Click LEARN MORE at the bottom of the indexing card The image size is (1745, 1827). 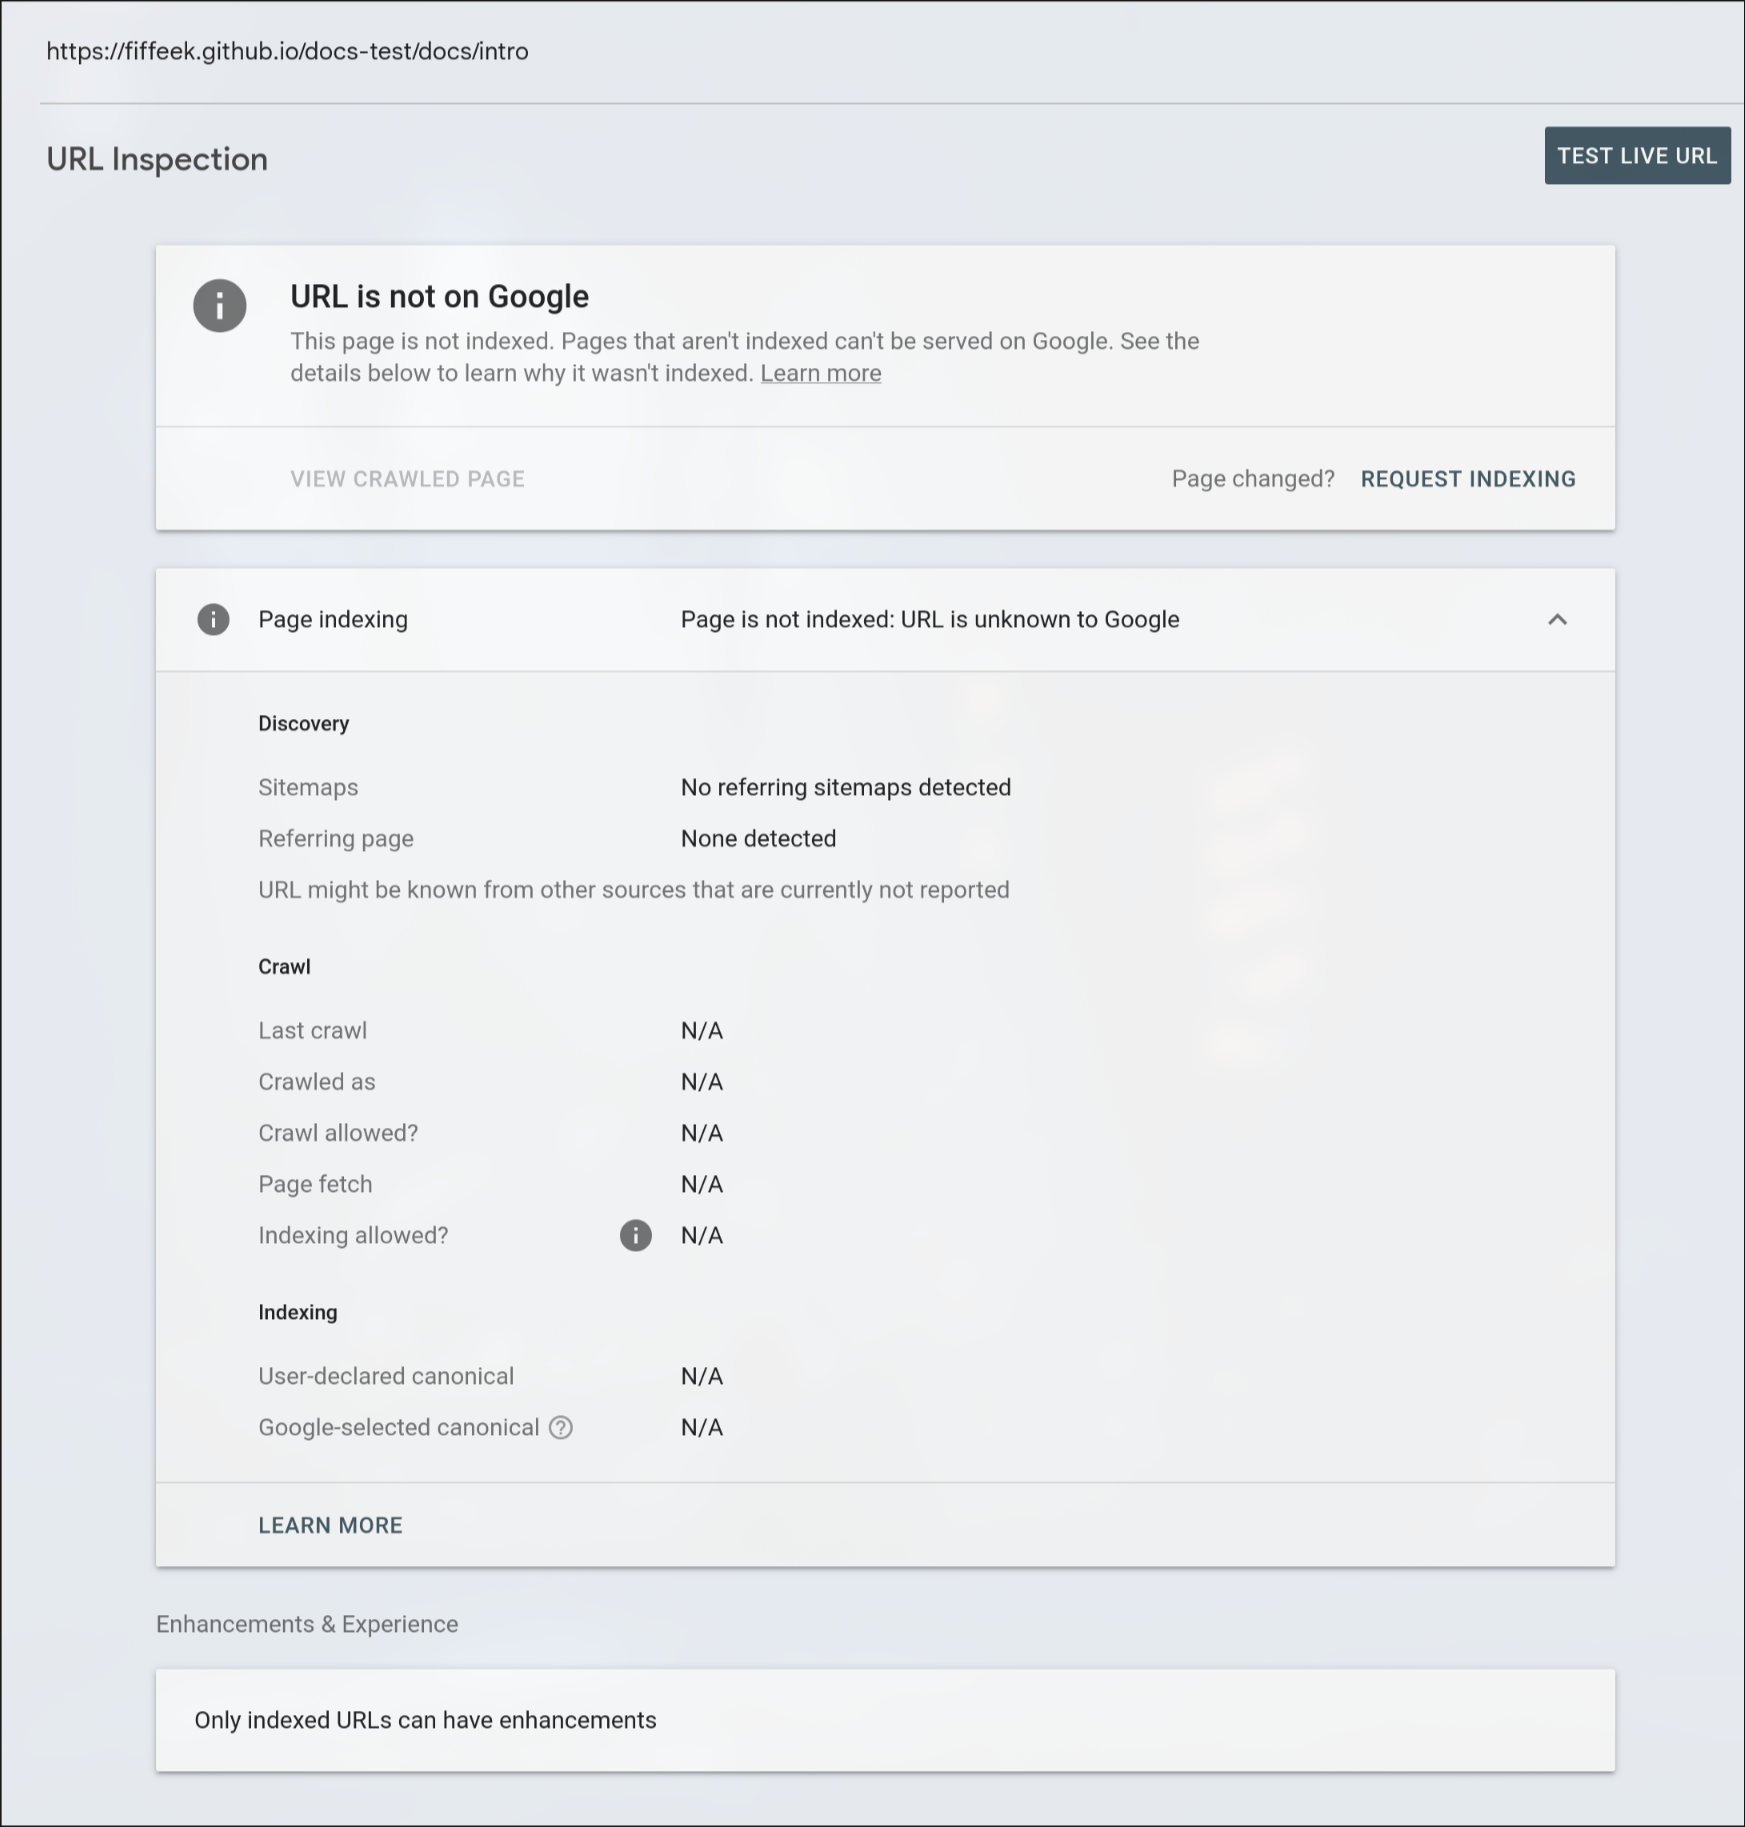point(330,1525)
